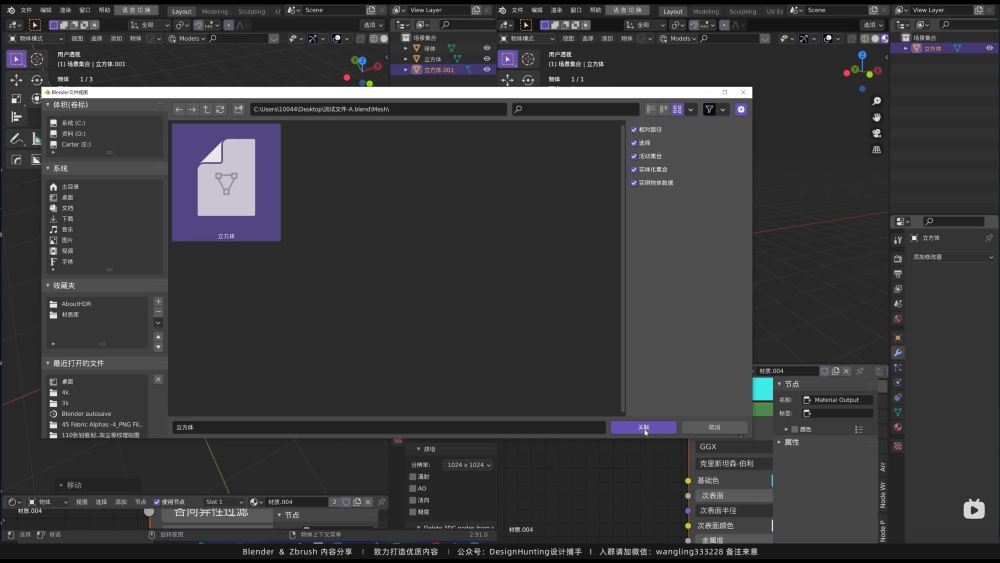The width and height of the screenshot is (1000, 563).
Task: Open 渲染 menu in right Blender window
Action: pos(556,10)
